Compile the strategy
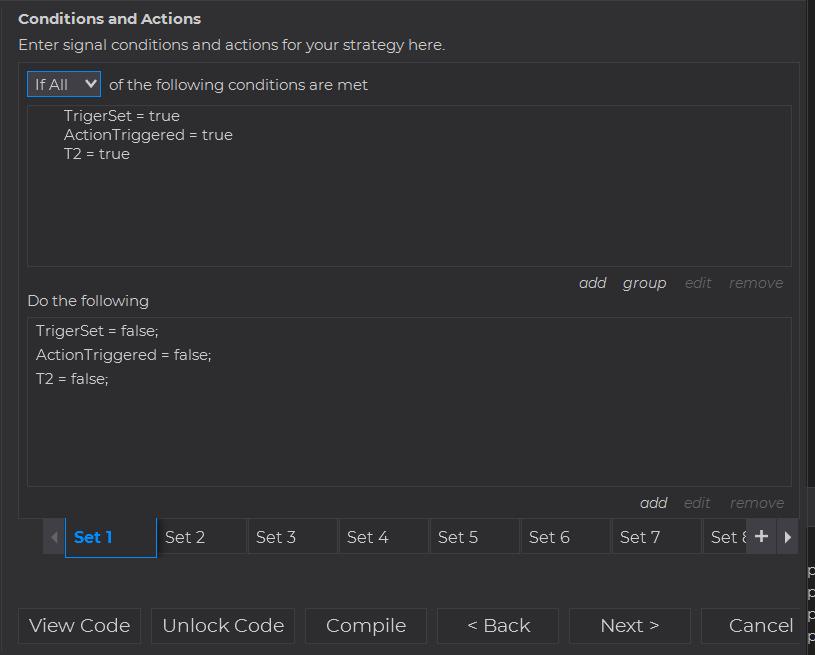The width and height of the screenshot is (815, 655). 366,626
